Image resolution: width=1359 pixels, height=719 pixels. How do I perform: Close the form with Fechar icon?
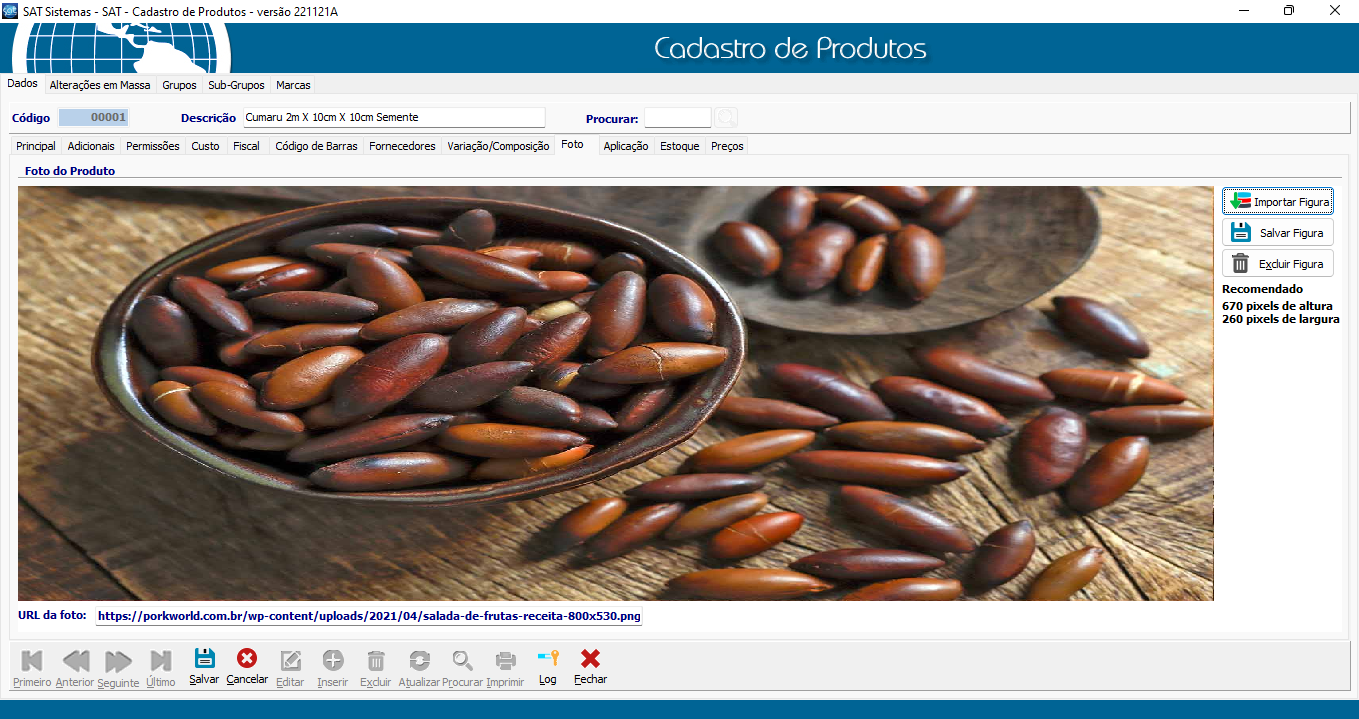[590, 659]
